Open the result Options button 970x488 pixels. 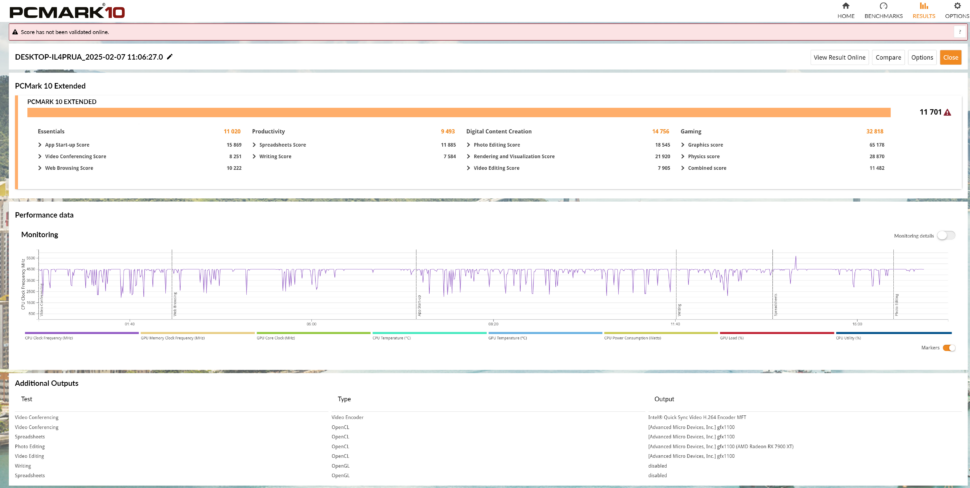pos(922,58)
